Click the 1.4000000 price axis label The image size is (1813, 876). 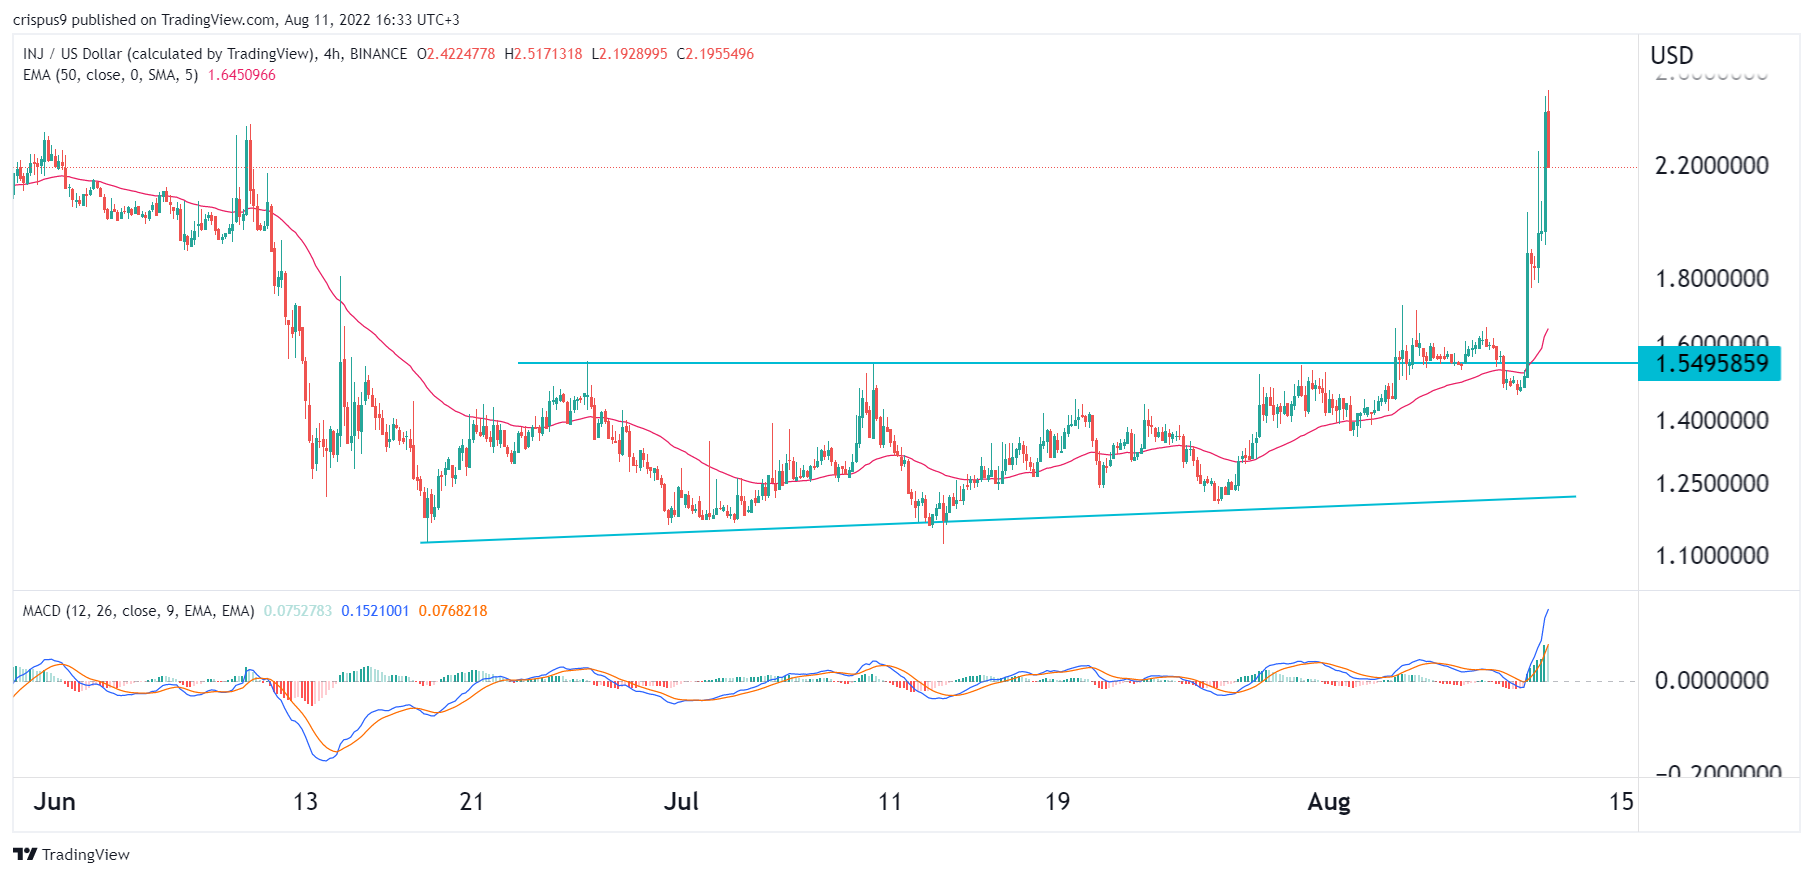pyautogui.click(x=1712, y=420)
